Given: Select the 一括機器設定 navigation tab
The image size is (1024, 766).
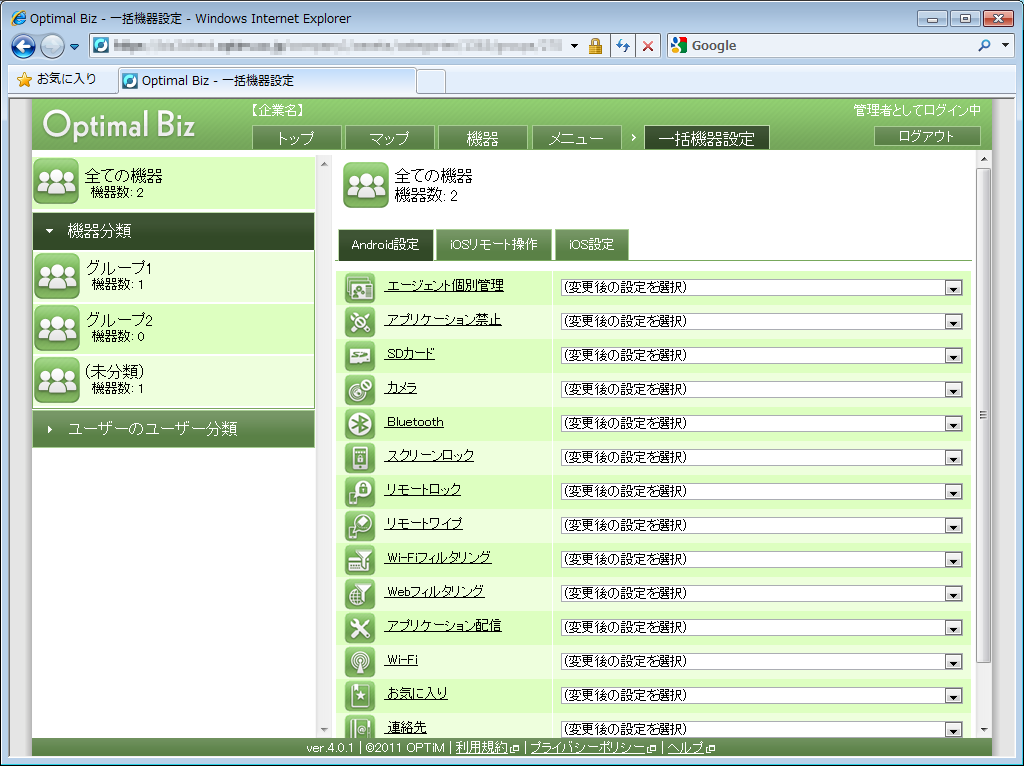Looking at the screenshot, I should click(x=707, y=138).
